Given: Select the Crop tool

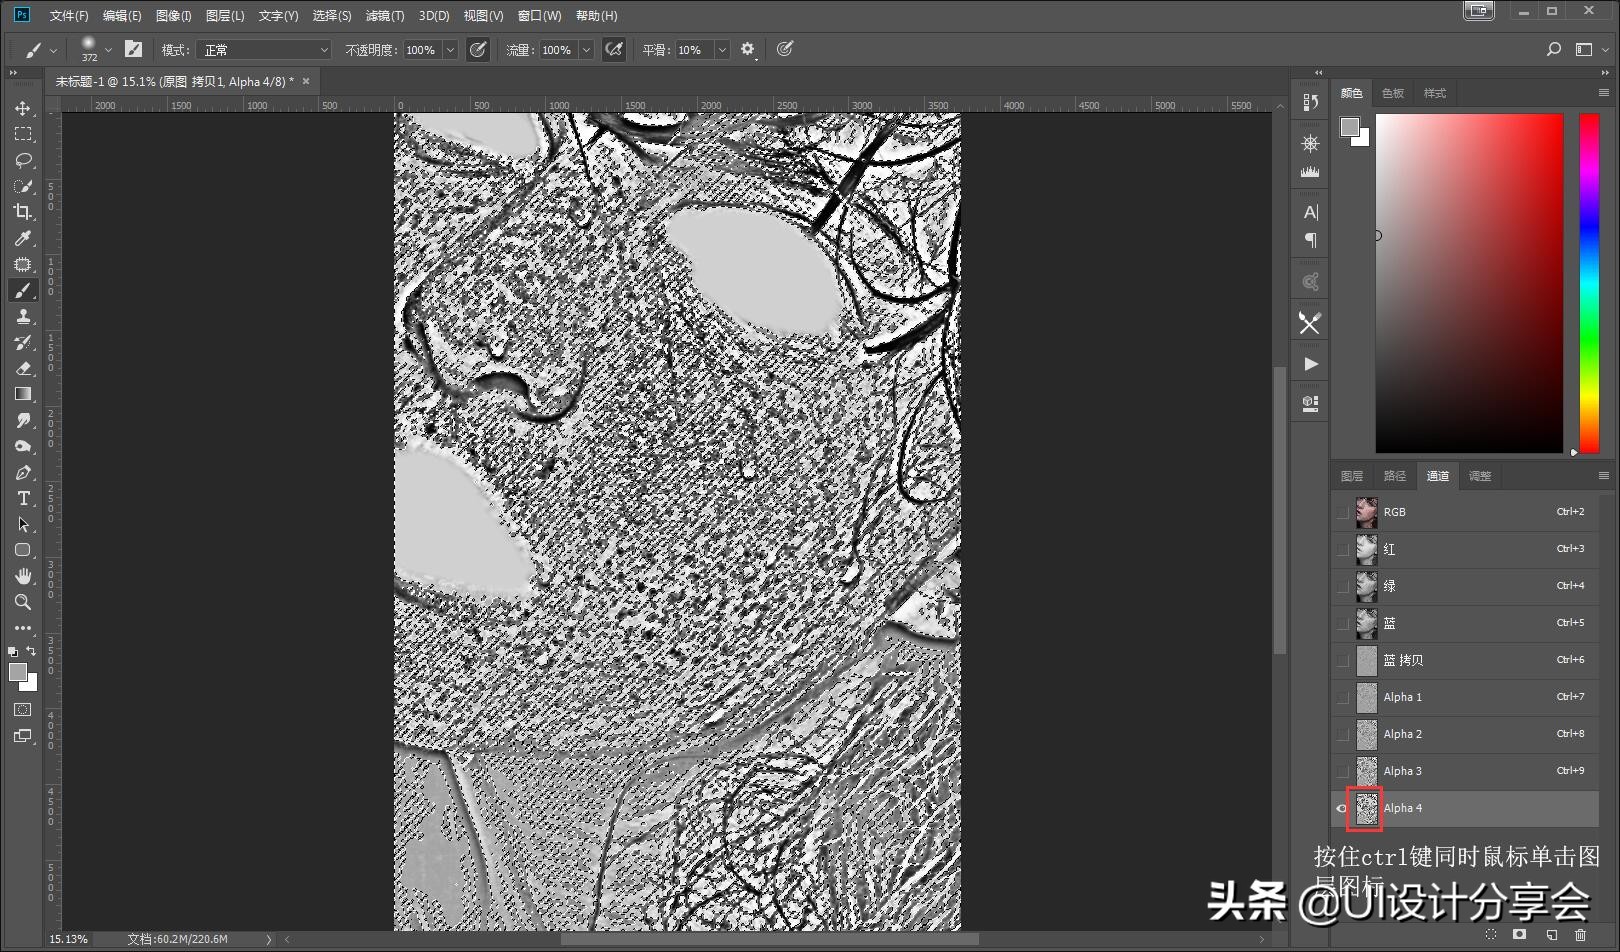Looking at the screenshot, I should [x=24, y=212].
